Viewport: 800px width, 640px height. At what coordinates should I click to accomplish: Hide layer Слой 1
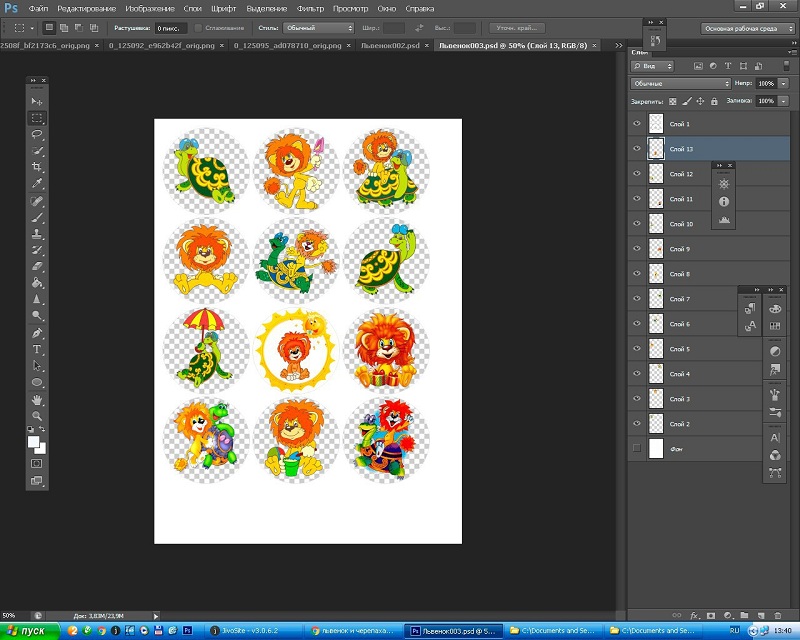click(637, 124)
